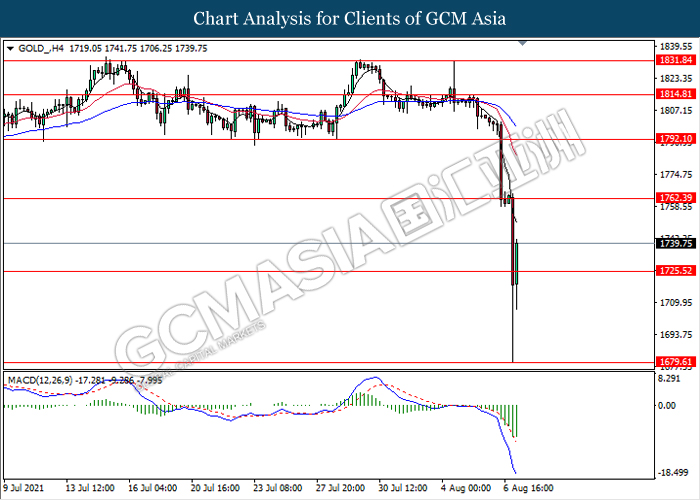The height and width of the screenshot is (500, 700).
Task: Select the 1831.84 resistance price label
Action: (x=676, y=60)
